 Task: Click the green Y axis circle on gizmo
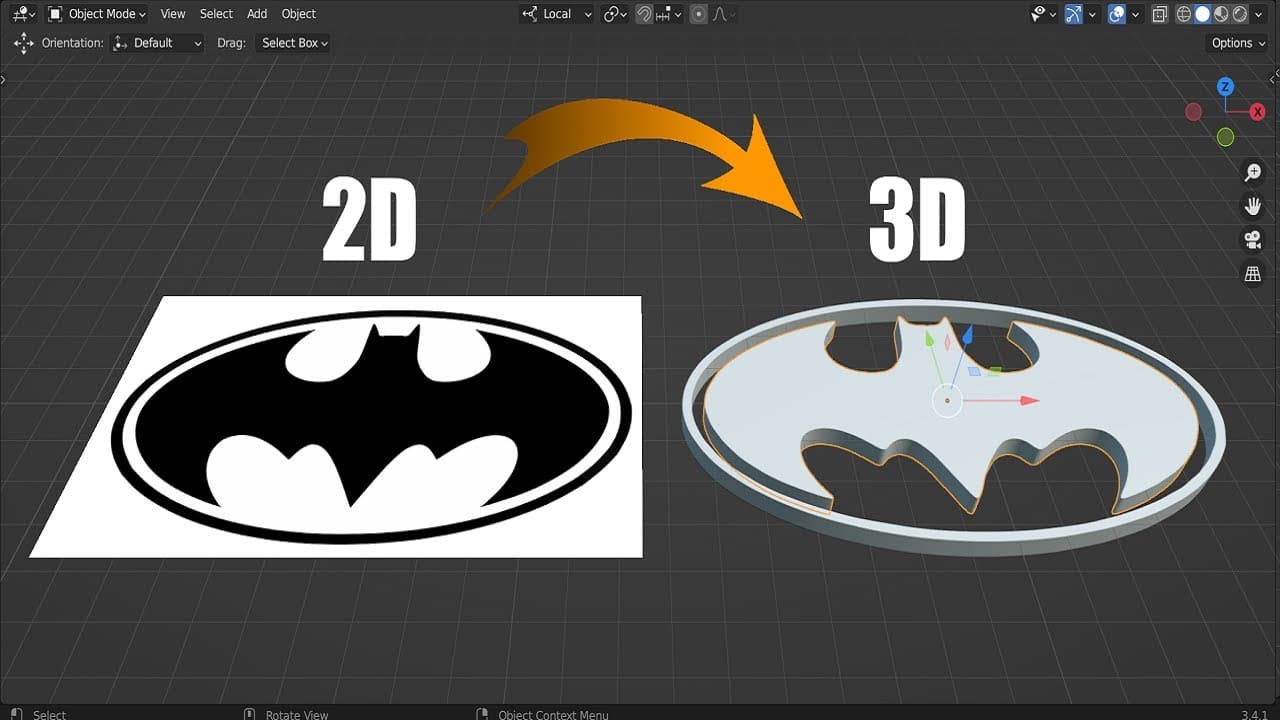[1225, 137]
